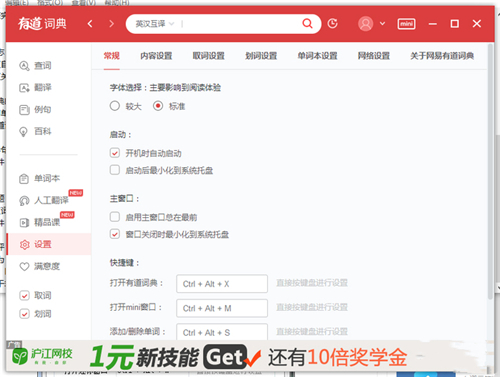Open the 关于网易有道词典 tab
The width and height of the screenshot is (500, 377).
tap(442, 56)
